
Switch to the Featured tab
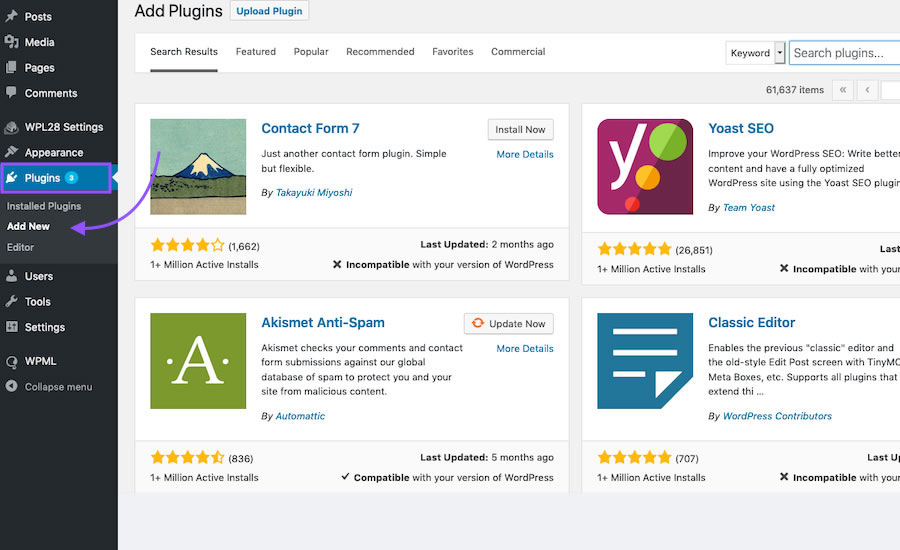click(255, 52)
